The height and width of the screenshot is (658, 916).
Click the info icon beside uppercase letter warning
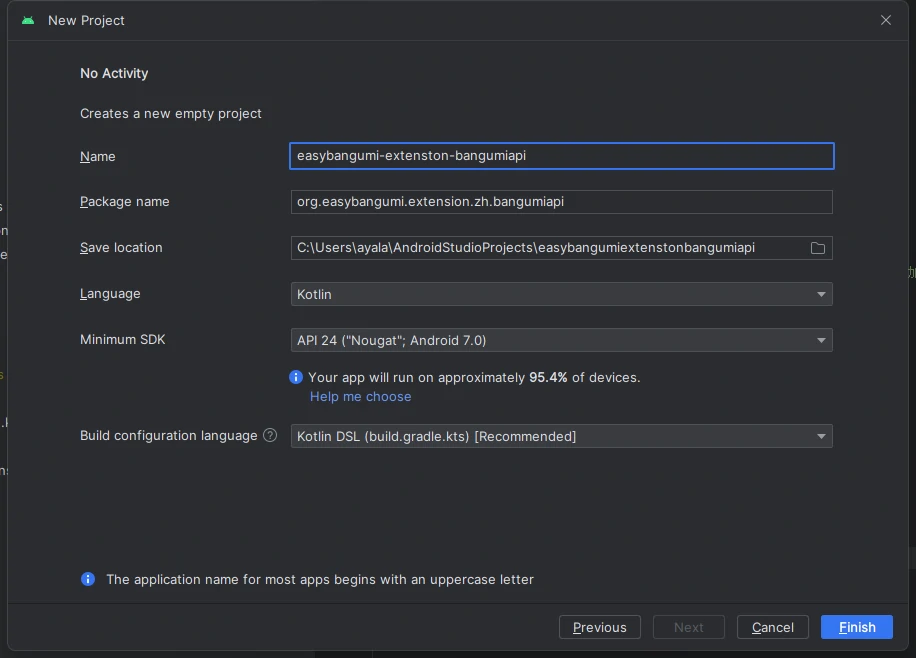click(88, 579)
